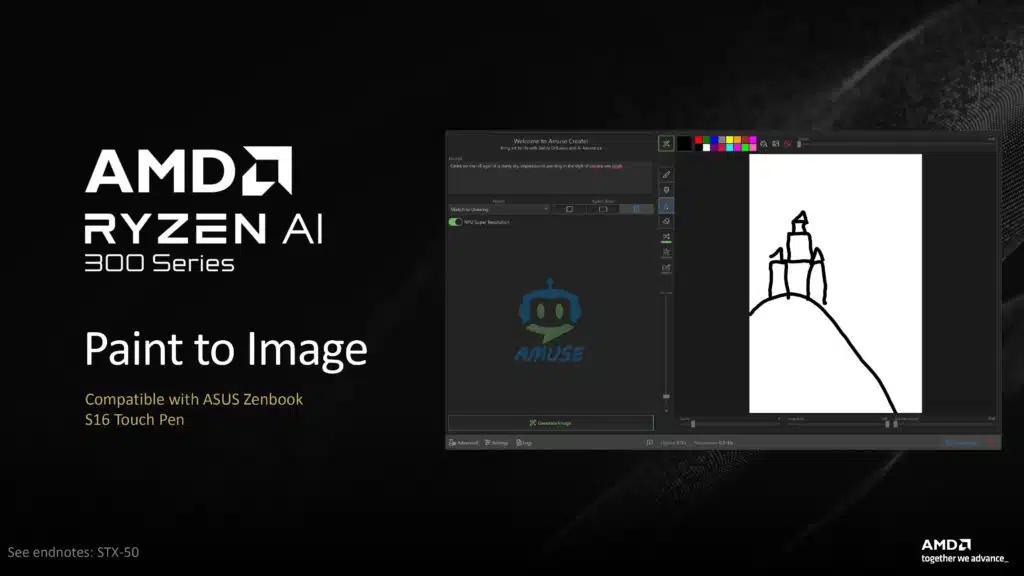Click the blue link in status bar
The height and width of the screenshot is (576, 1024).
961,443
